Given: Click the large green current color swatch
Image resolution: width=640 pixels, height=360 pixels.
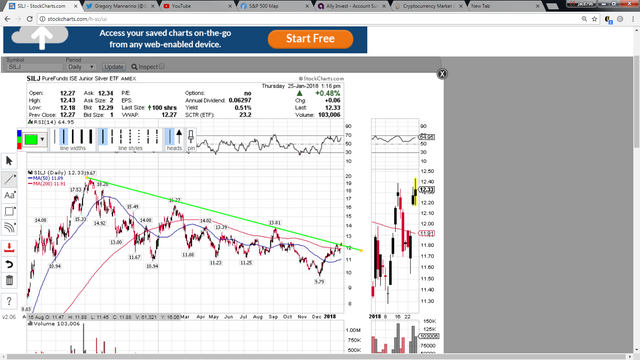Looking at the screenshot, I should (31, 139).
